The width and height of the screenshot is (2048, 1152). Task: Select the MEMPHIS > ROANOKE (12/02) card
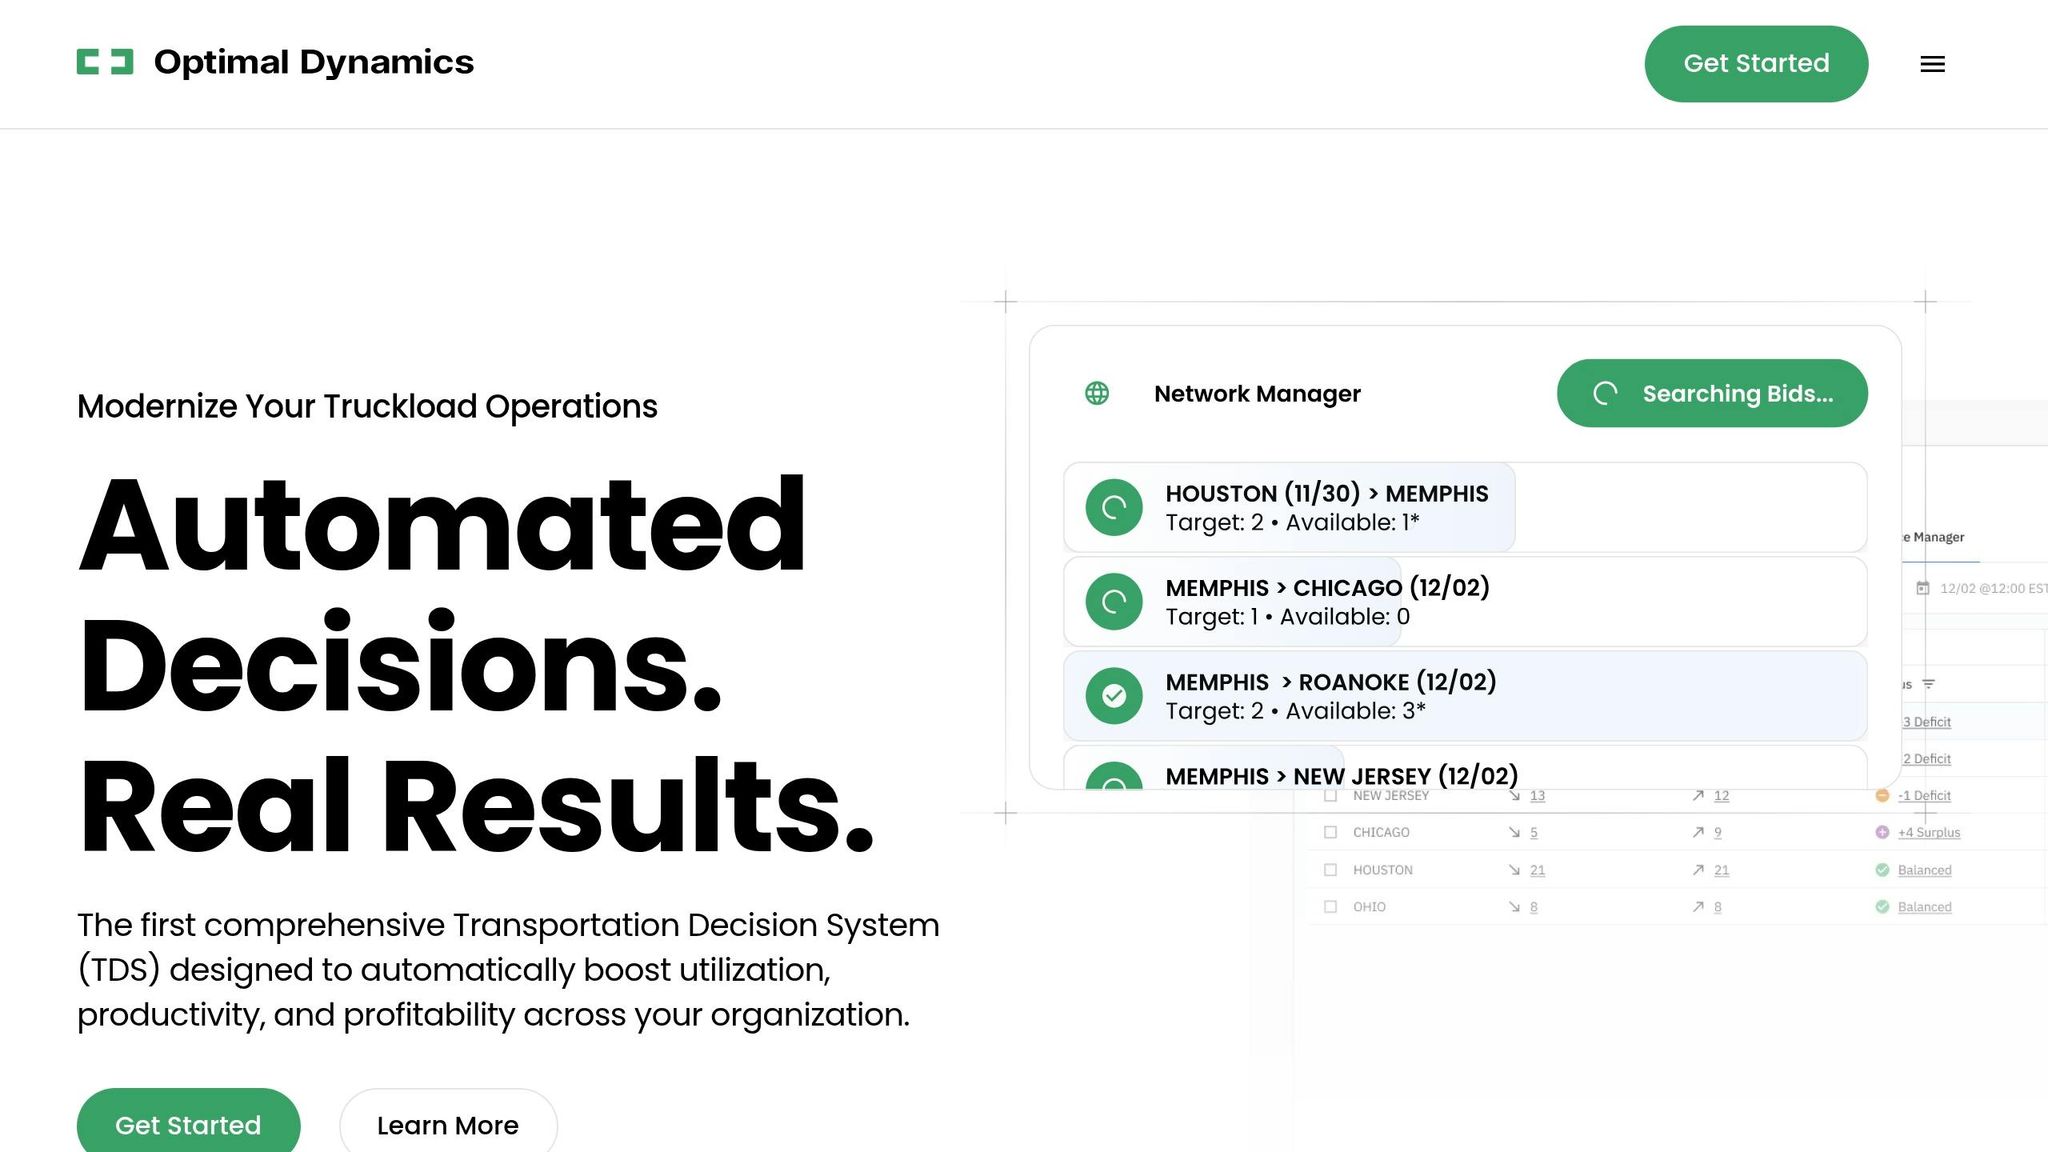pos(1465,696)
